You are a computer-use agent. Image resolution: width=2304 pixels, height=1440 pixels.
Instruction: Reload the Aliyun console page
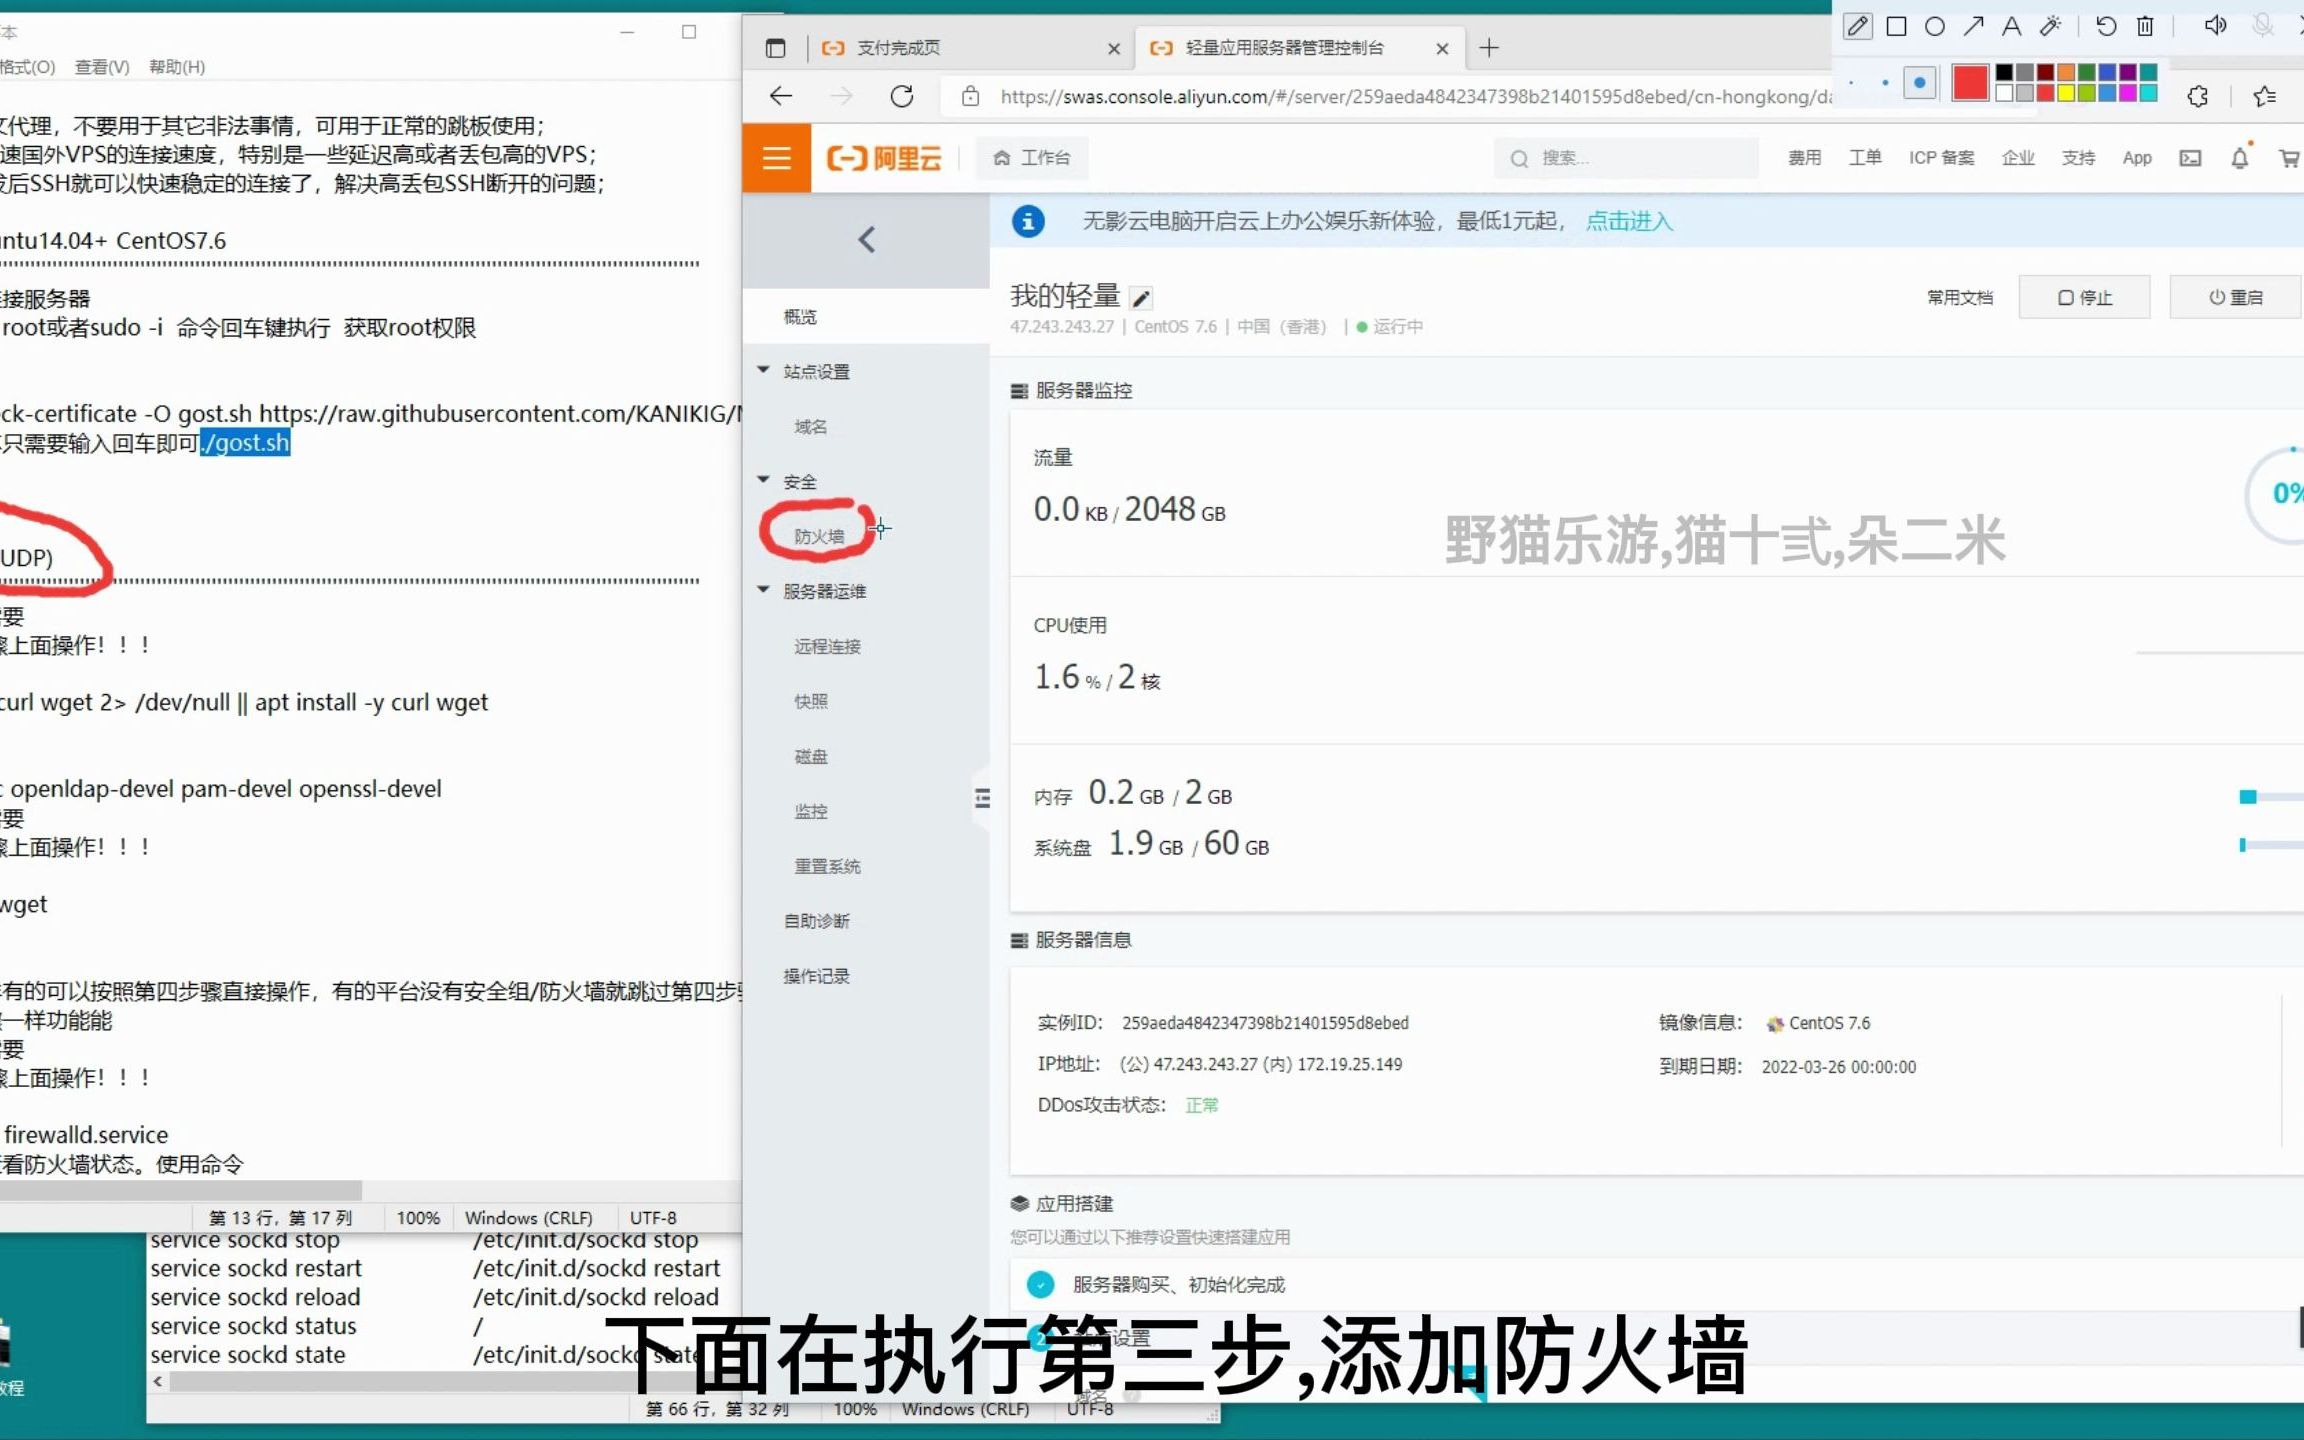click(902, 96)
